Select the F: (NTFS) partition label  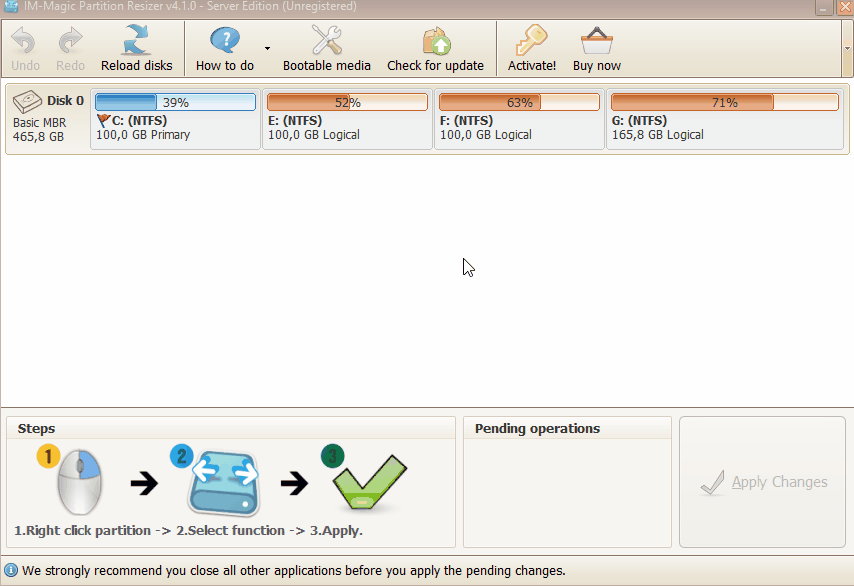(x=466, y=120)
